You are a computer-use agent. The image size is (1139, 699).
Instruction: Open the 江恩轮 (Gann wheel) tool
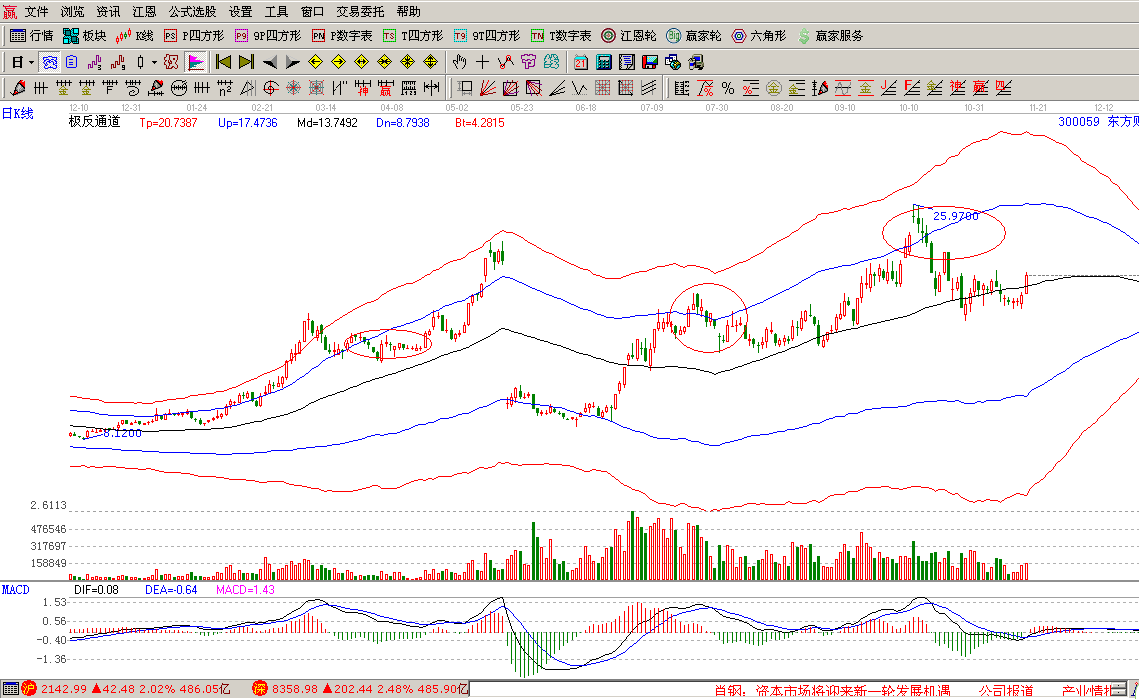pyautogui.click(x=628, y=36)
